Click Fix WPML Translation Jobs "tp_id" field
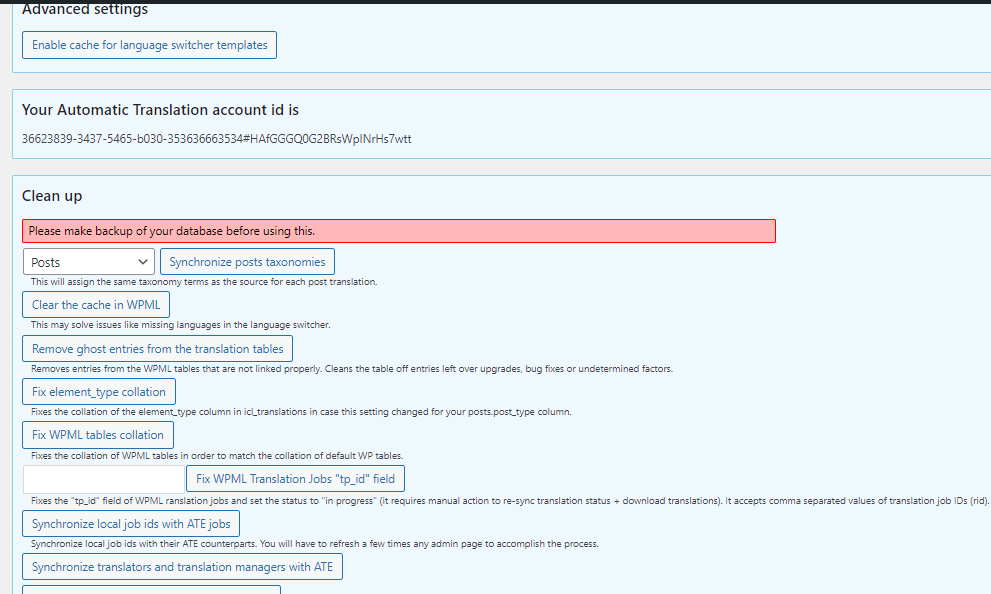The image size is (991, 594). (295, 479)
